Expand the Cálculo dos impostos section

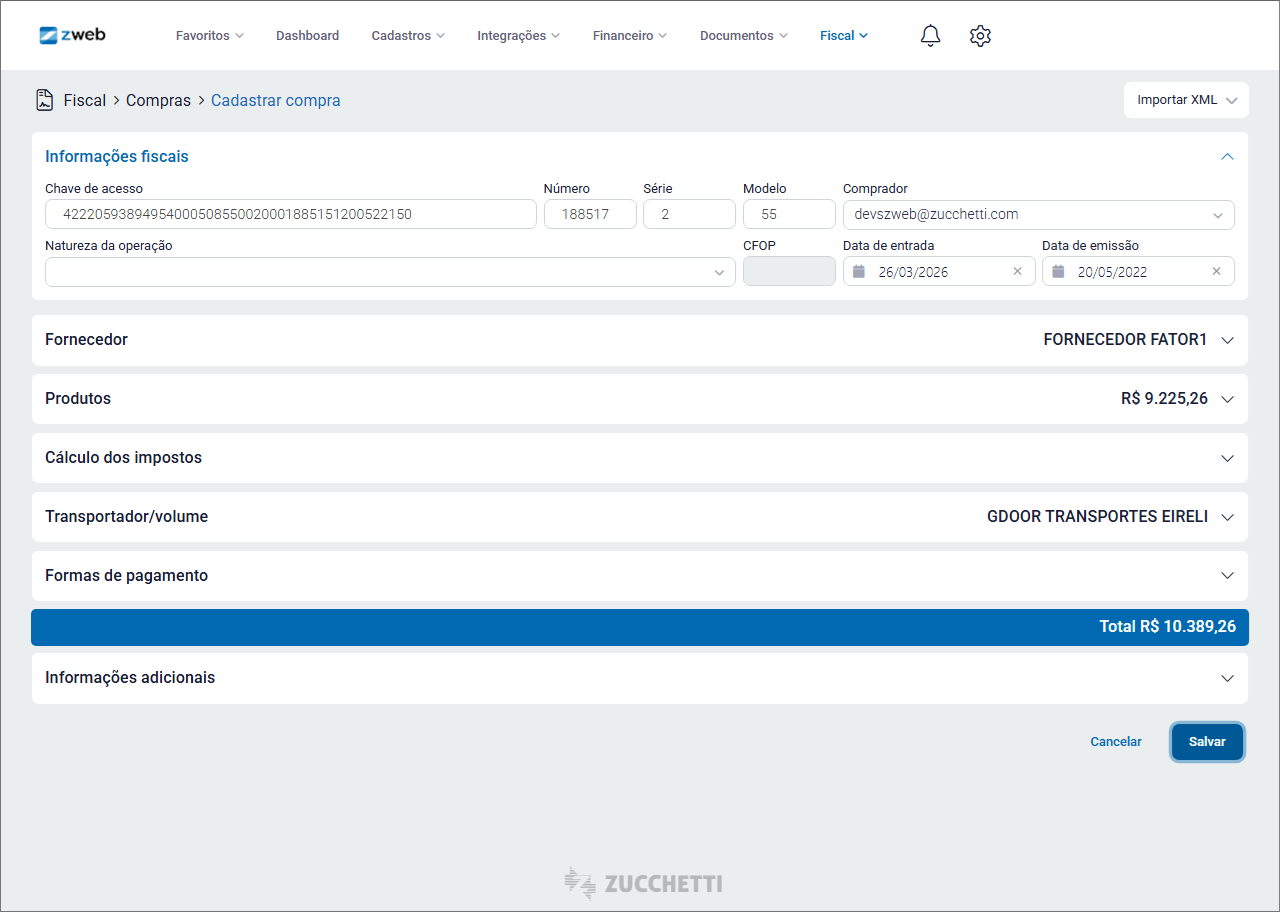pyautogui.click(x=1227, y=458)
